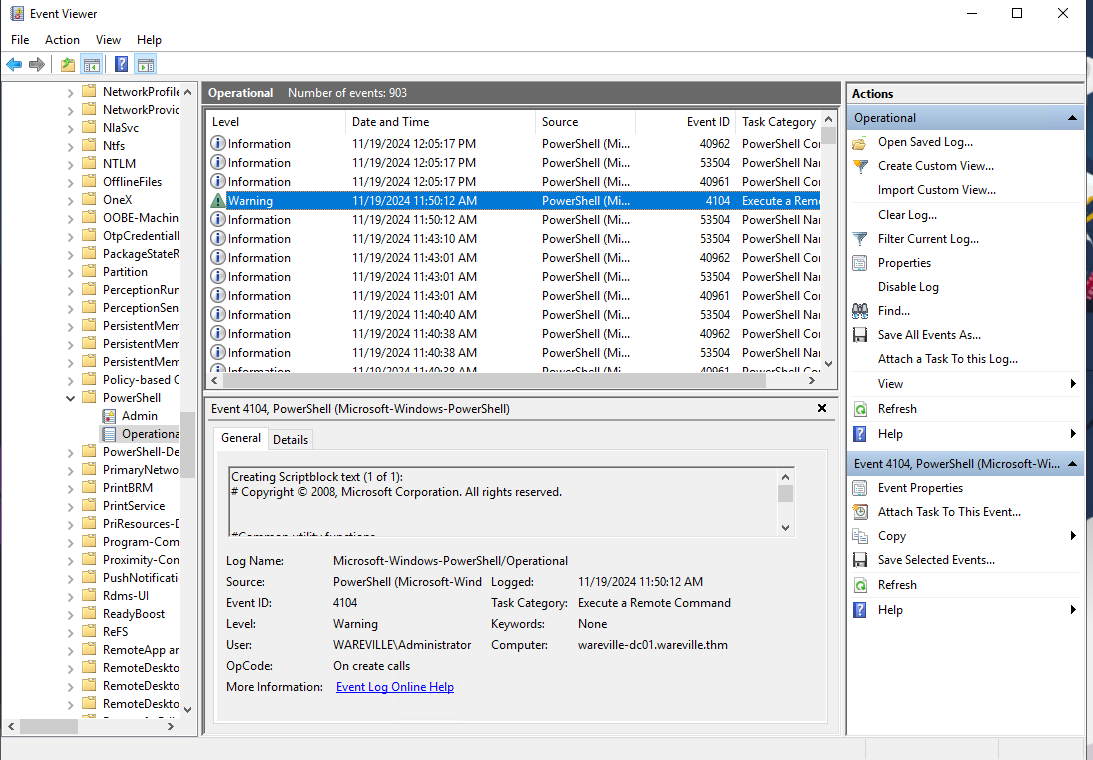The width and height of the screenshot is (1093, 760).
Task: Toggle the Show/Hide Console Tree button
Action: click(91, 64)
